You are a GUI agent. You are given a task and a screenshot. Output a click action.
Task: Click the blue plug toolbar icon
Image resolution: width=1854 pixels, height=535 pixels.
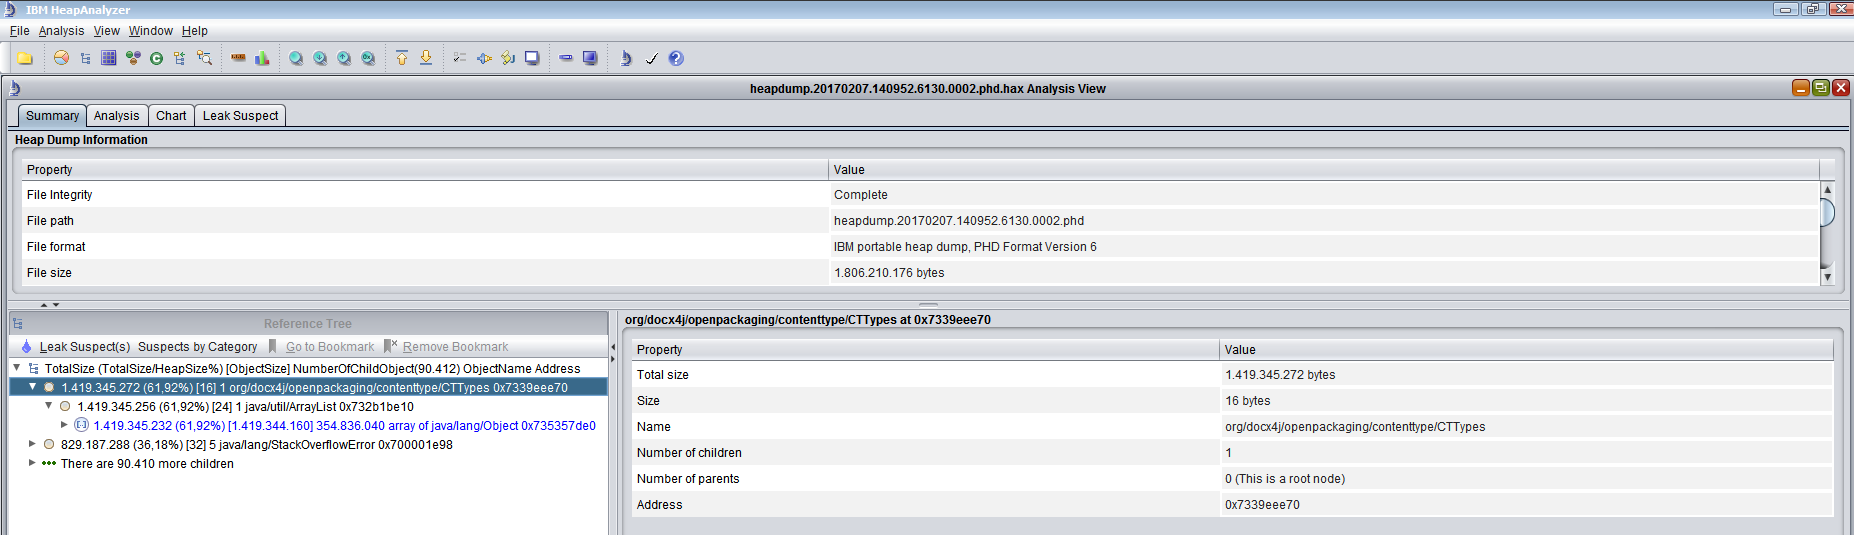(x=484, y=58)
